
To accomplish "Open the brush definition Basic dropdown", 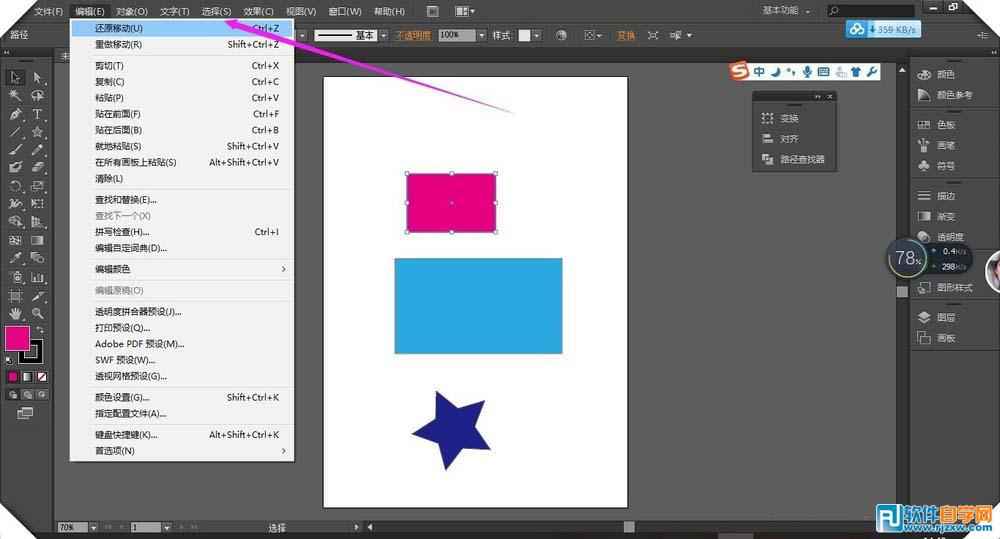I will point(383,36).
